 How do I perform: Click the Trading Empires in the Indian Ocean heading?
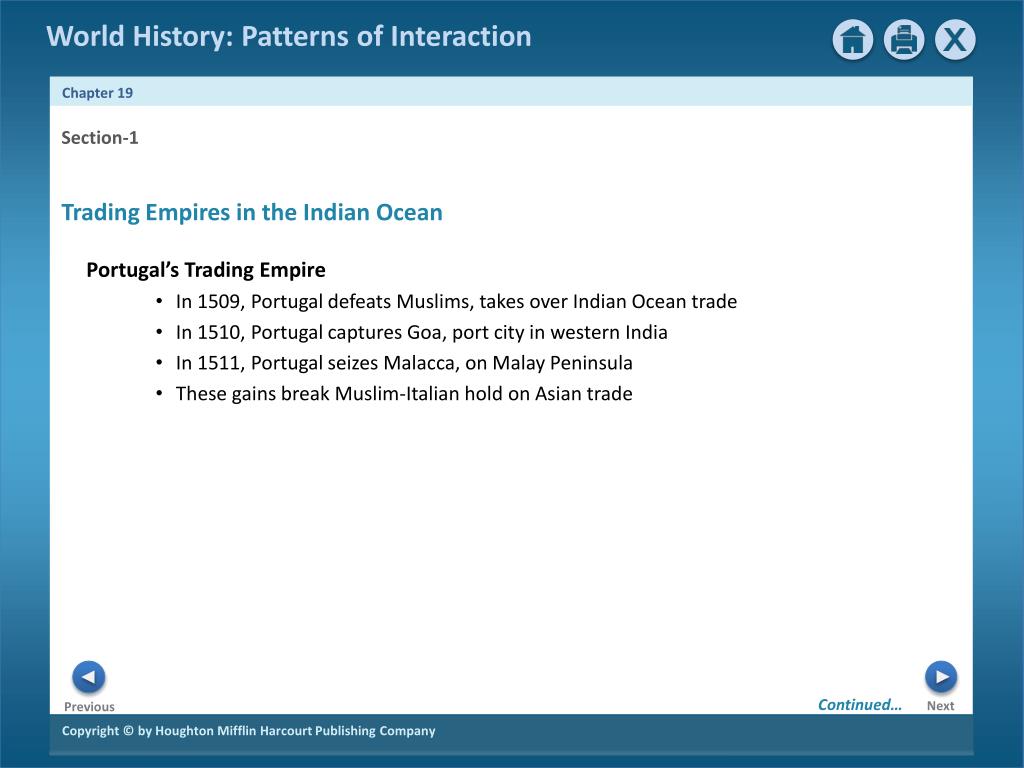pyautogui.click(x=252, y=213)
